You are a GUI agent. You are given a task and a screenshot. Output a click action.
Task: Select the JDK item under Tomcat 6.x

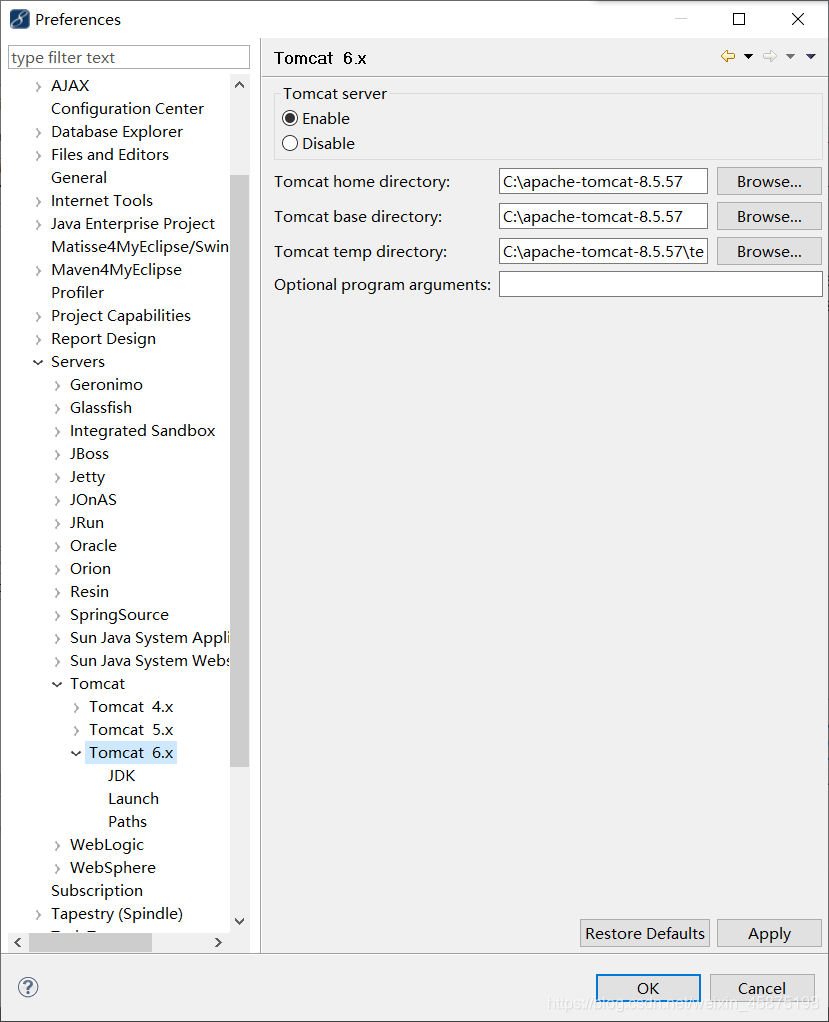click(122, 776)
